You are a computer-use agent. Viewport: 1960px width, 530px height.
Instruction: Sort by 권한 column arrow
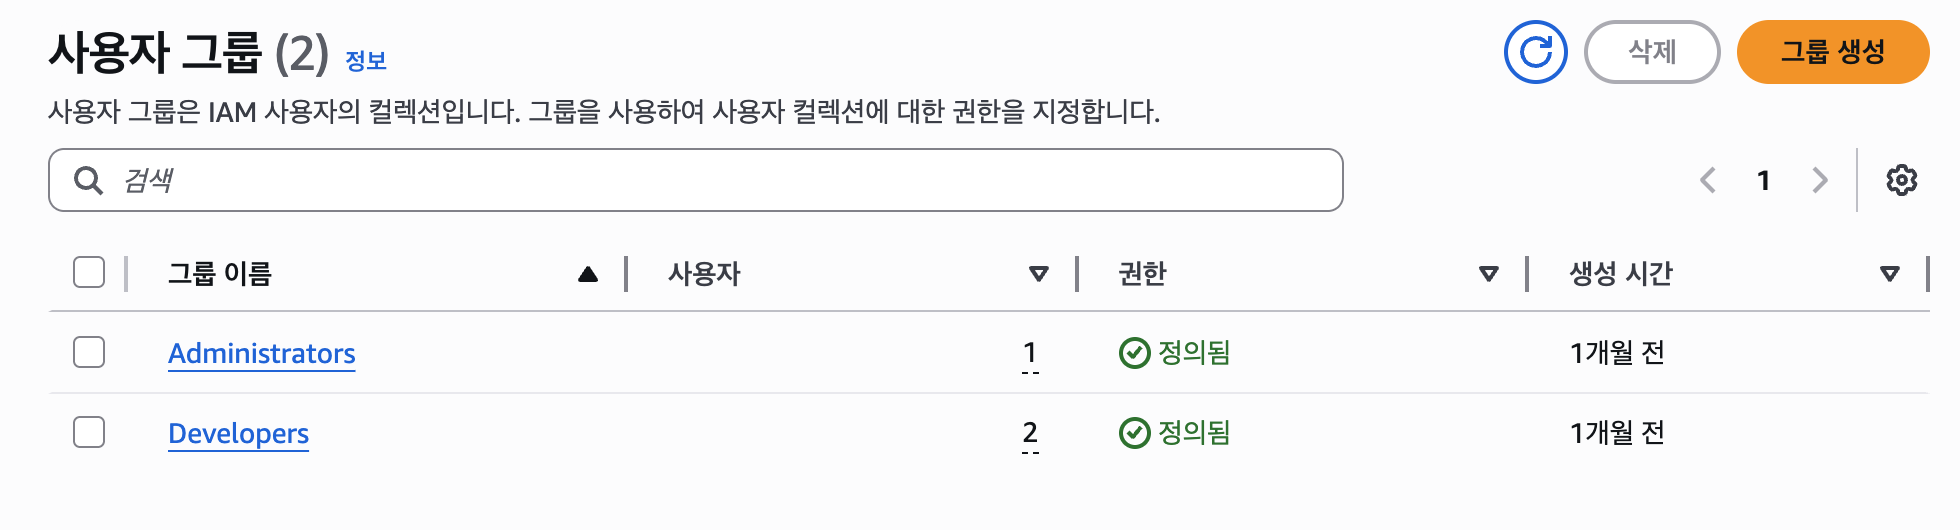1489,274
